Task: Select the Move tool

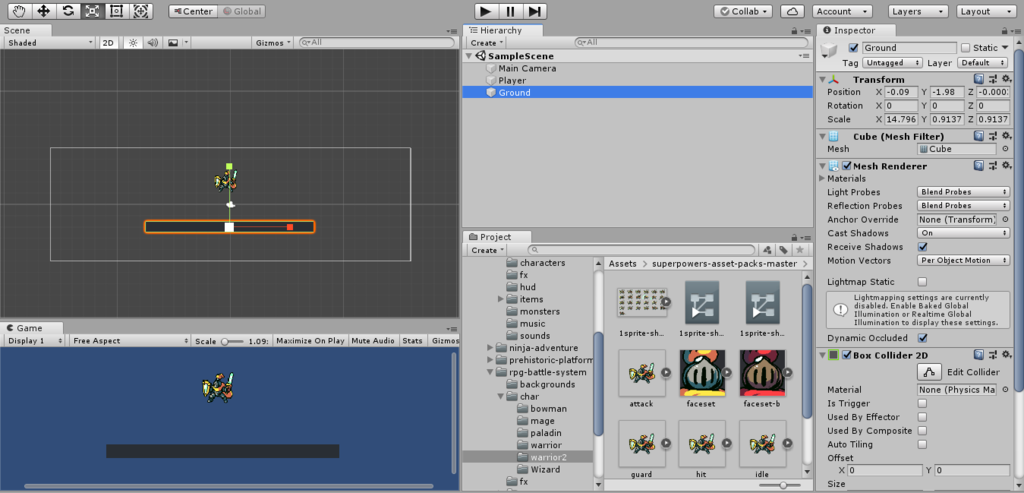Action: [44, 11]
